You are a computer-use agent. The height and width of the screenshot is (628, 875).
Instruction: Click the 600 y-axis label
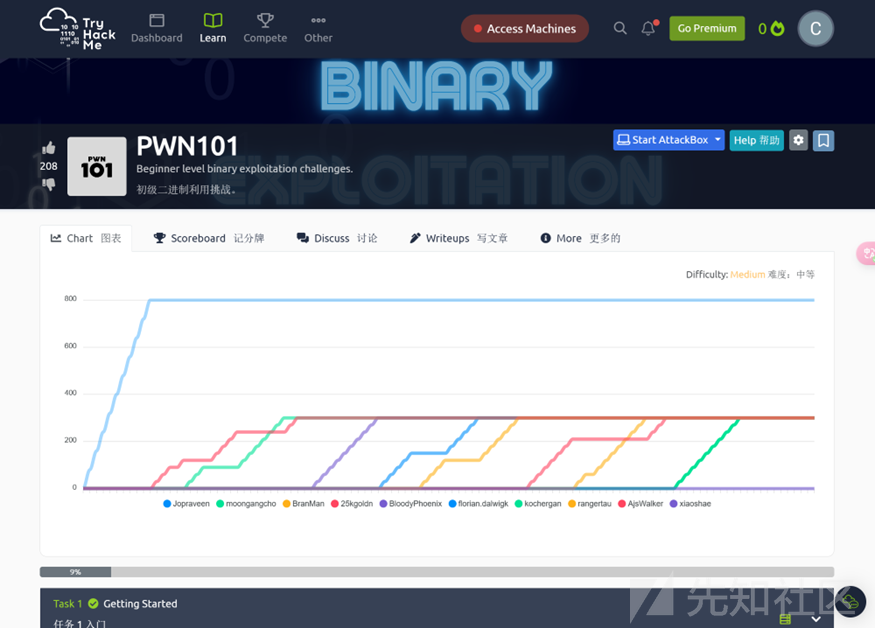pos(70,346)
